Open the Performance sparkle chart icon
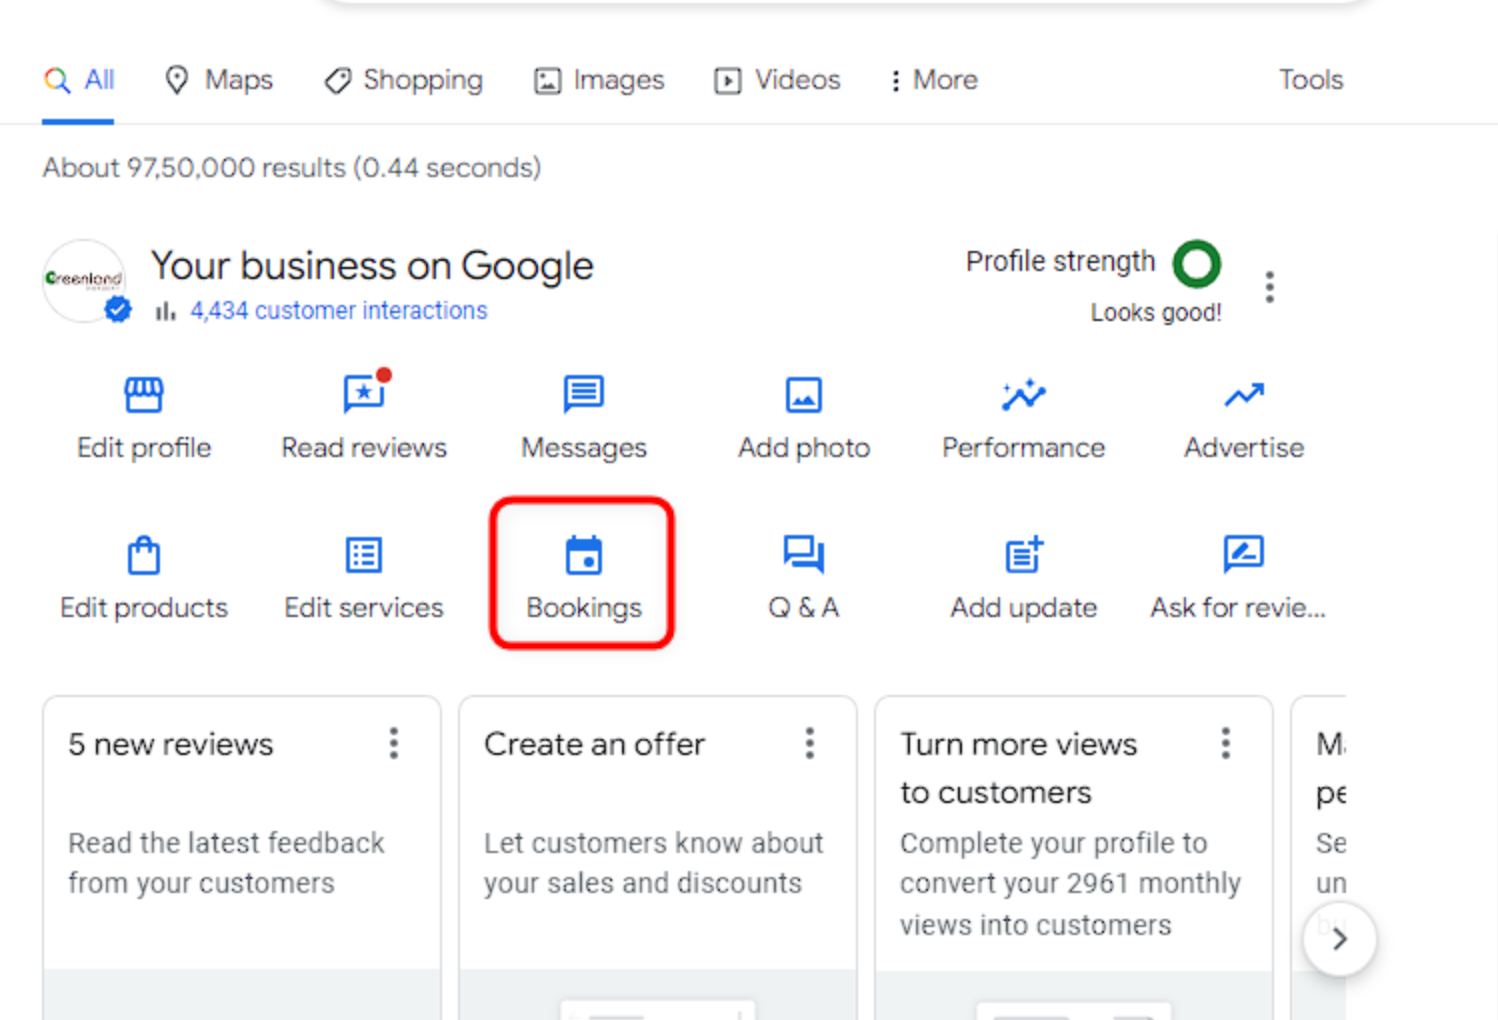The height and width of the screenshot is (1020, 1498). (1024, 395)
